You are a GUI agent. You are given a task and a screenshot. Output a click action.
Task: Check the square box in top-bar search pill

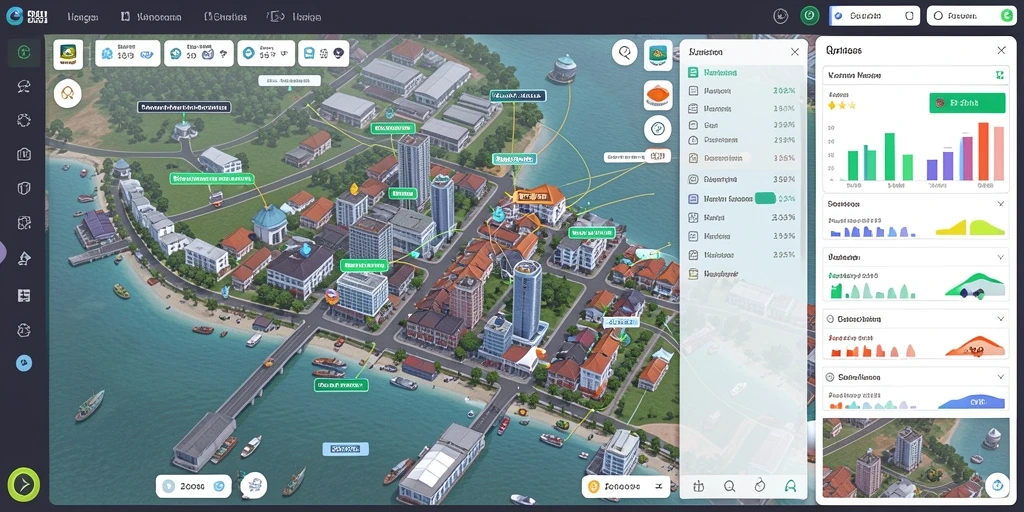910,16
